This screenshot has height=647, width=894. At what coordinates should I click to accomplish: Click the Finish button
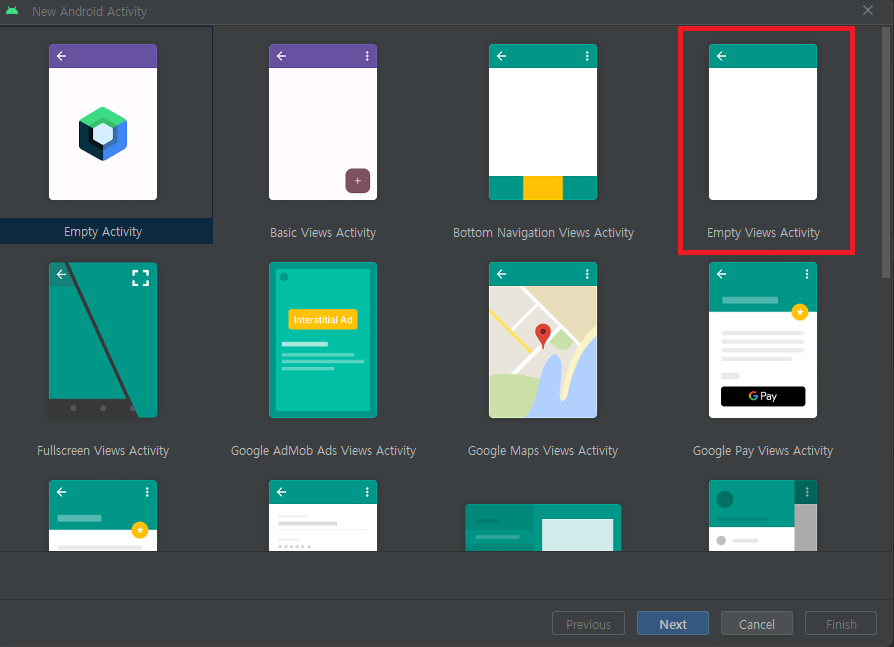[x=841, y=624]
